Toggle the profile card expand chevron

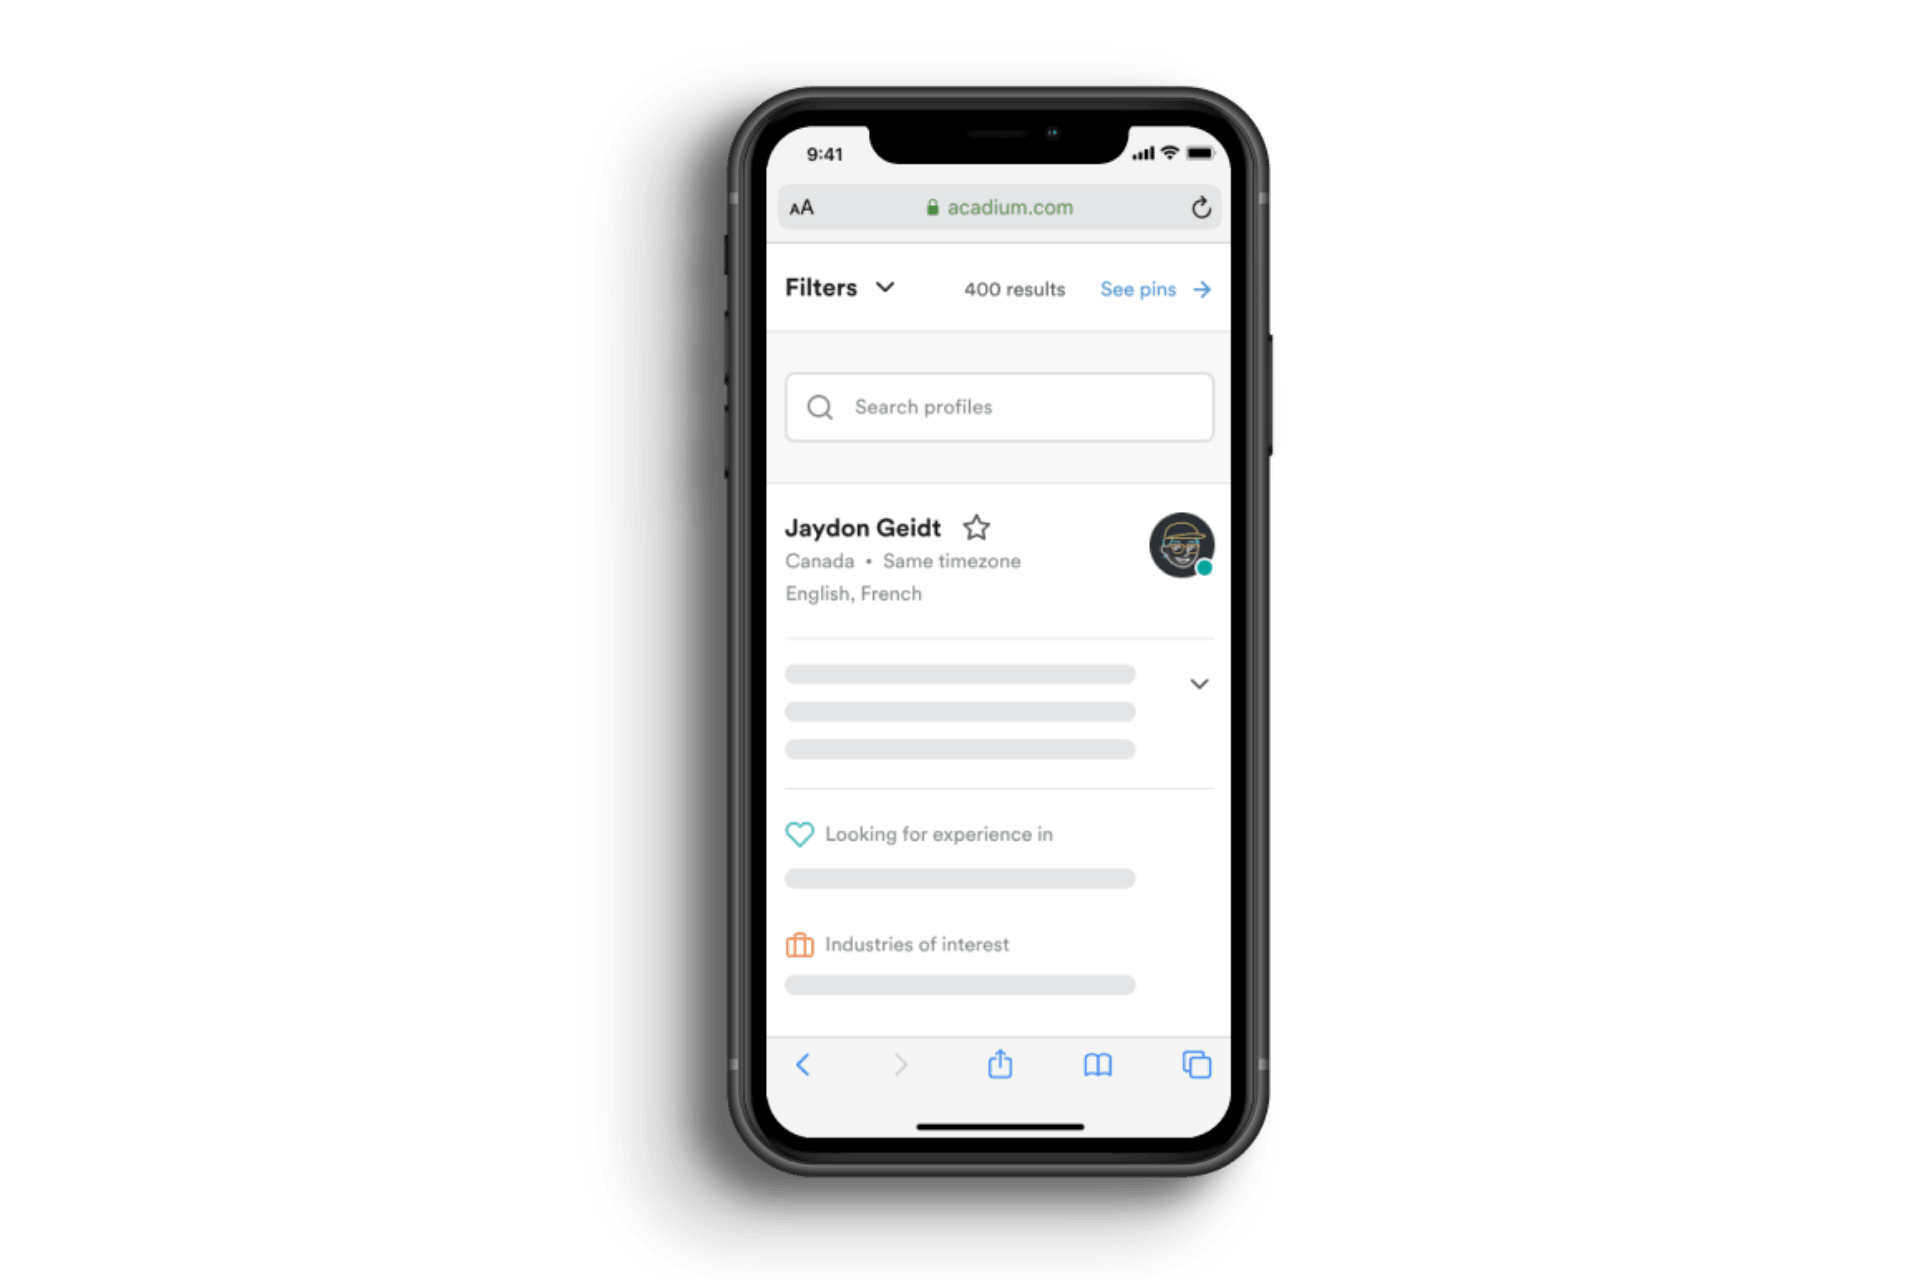coord(1200,683)
